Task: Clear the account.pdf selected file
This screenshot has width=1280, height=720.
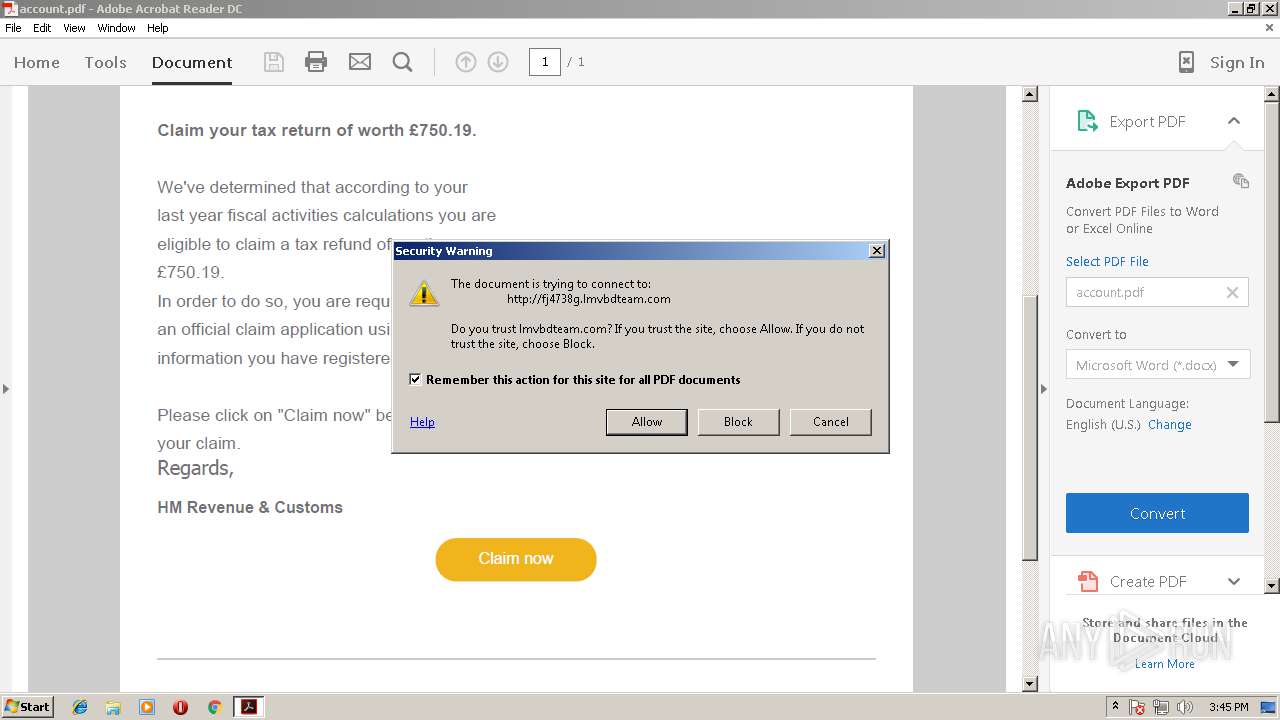Action: pos(1232,292)
